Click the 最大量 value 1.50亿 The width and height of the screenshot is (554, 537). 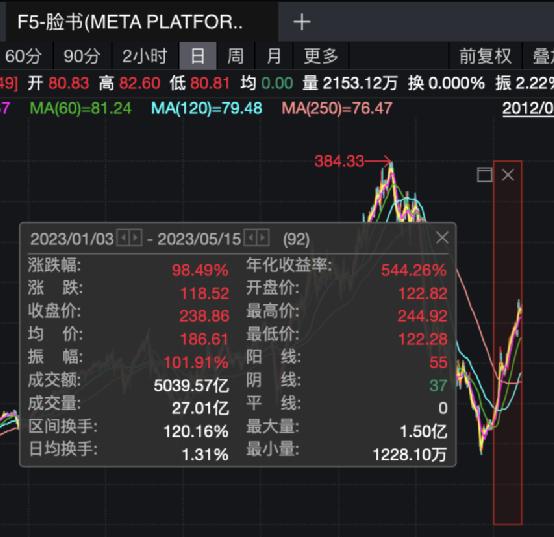[423, 432]
